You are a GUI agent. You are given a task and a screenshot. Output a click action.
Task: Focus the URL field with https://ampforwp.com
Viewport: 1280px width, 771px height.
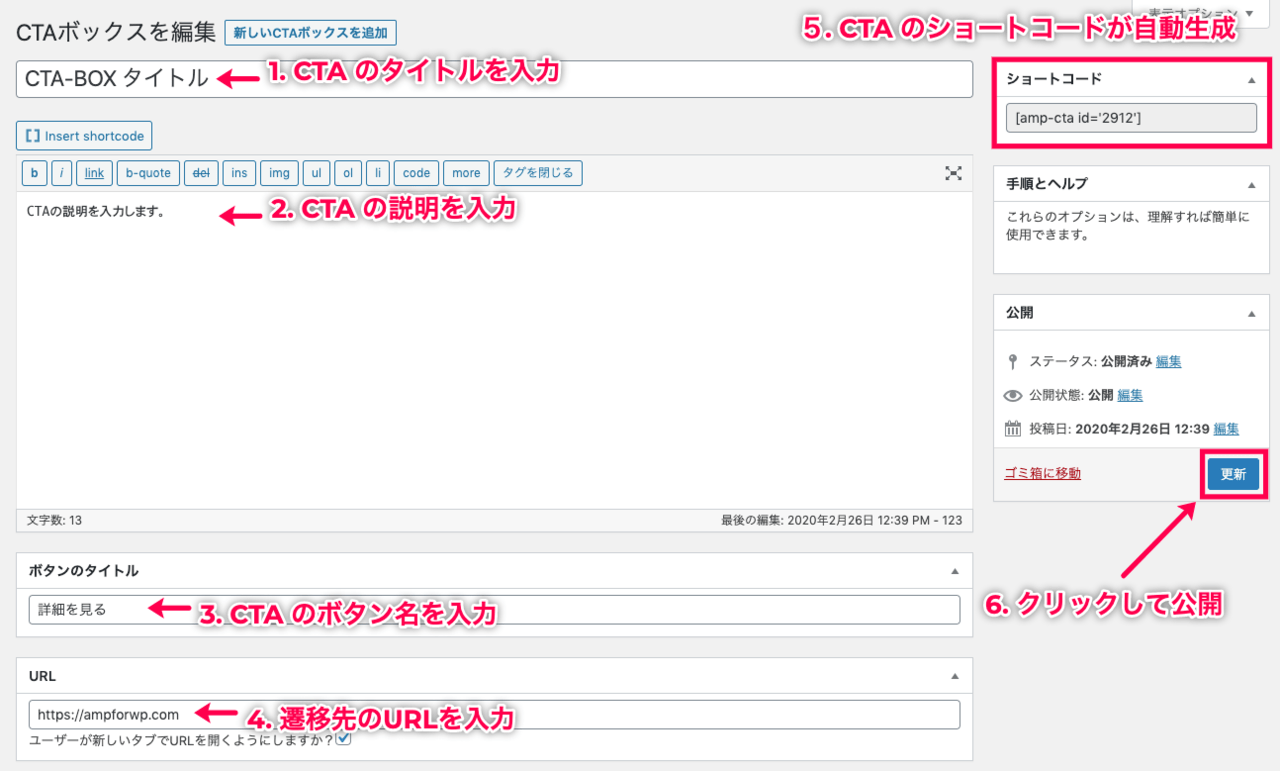click(x=494, y=714)
